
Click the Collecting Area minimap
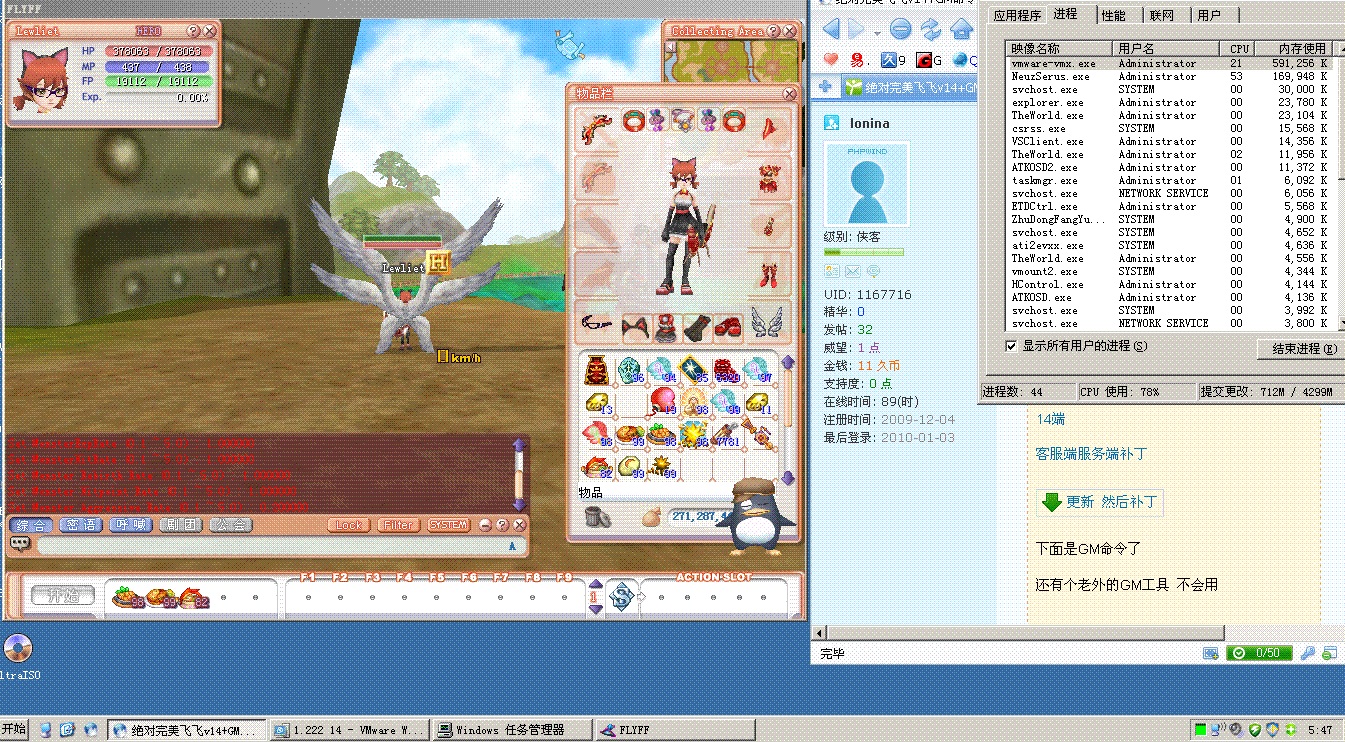[733, 61]
